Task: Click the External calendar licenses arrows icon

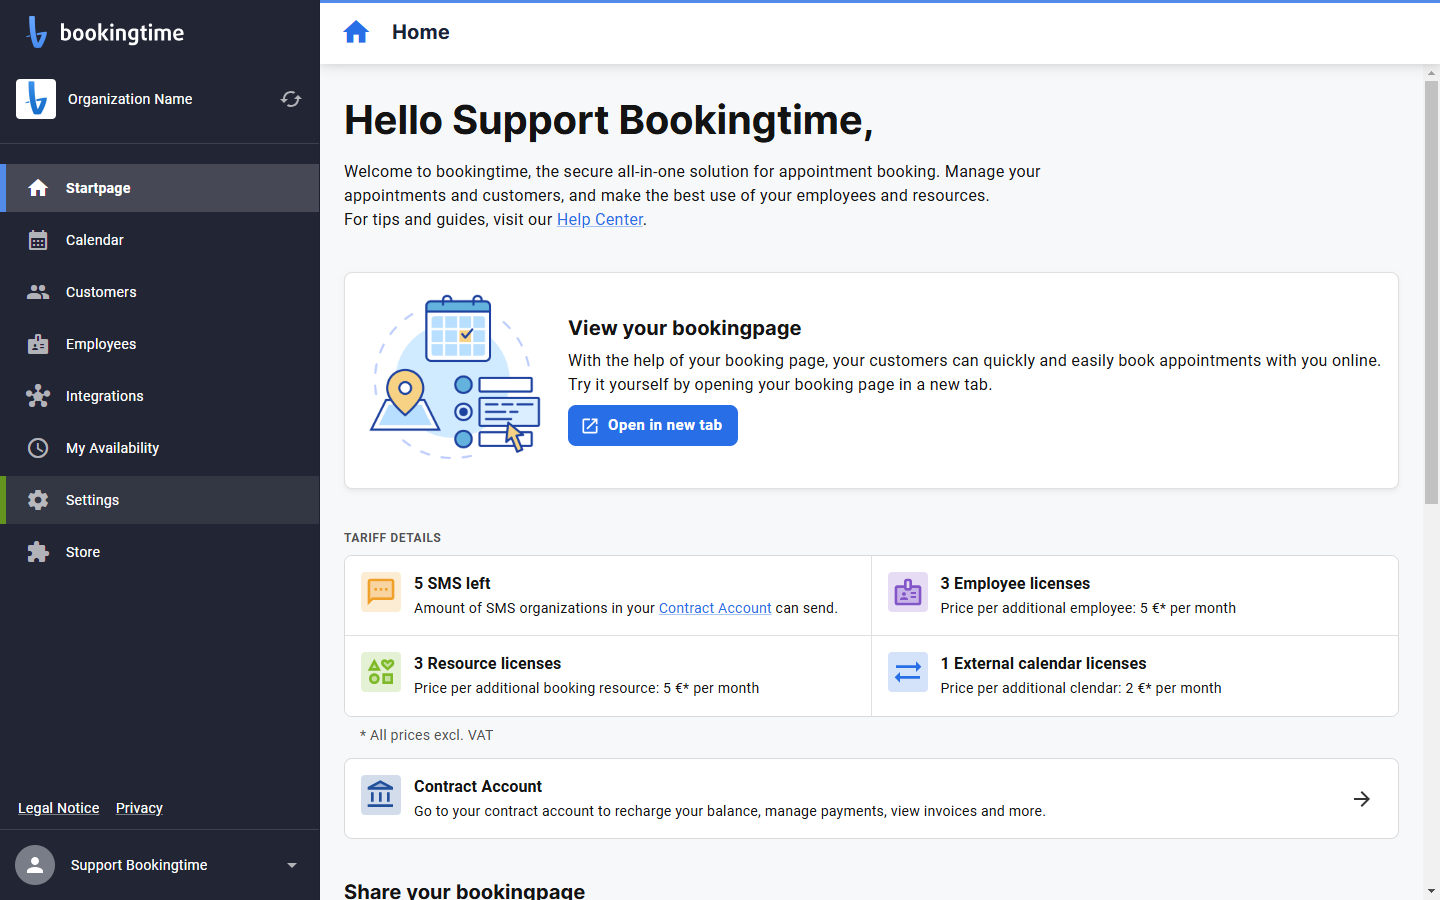Action: pos(908,672)
